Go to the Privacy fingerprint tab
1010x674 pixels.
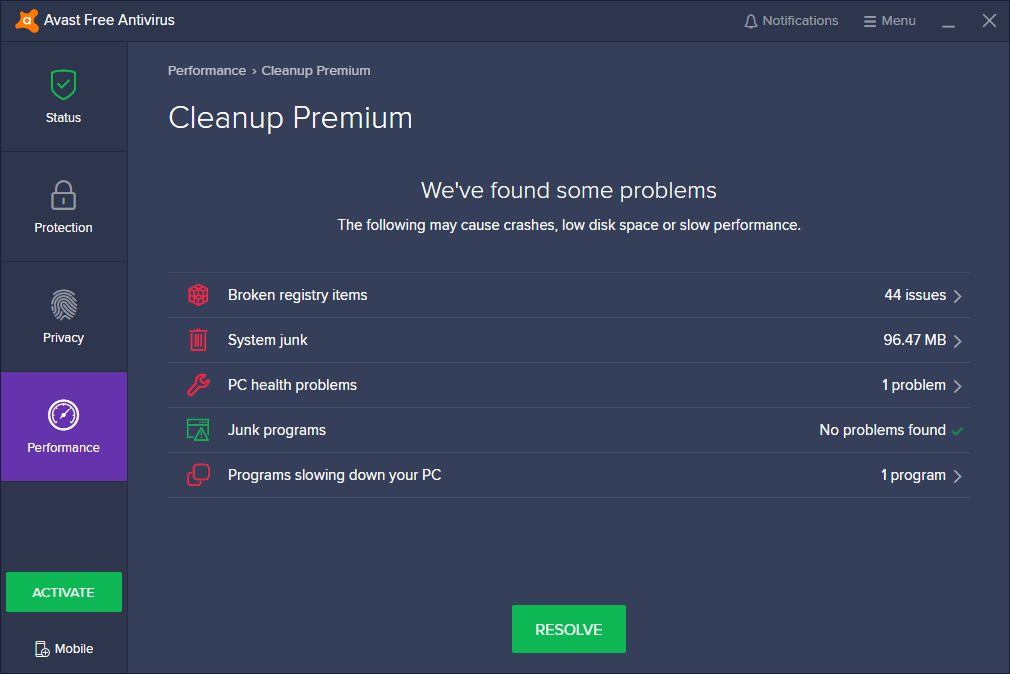tap(63, 316)
